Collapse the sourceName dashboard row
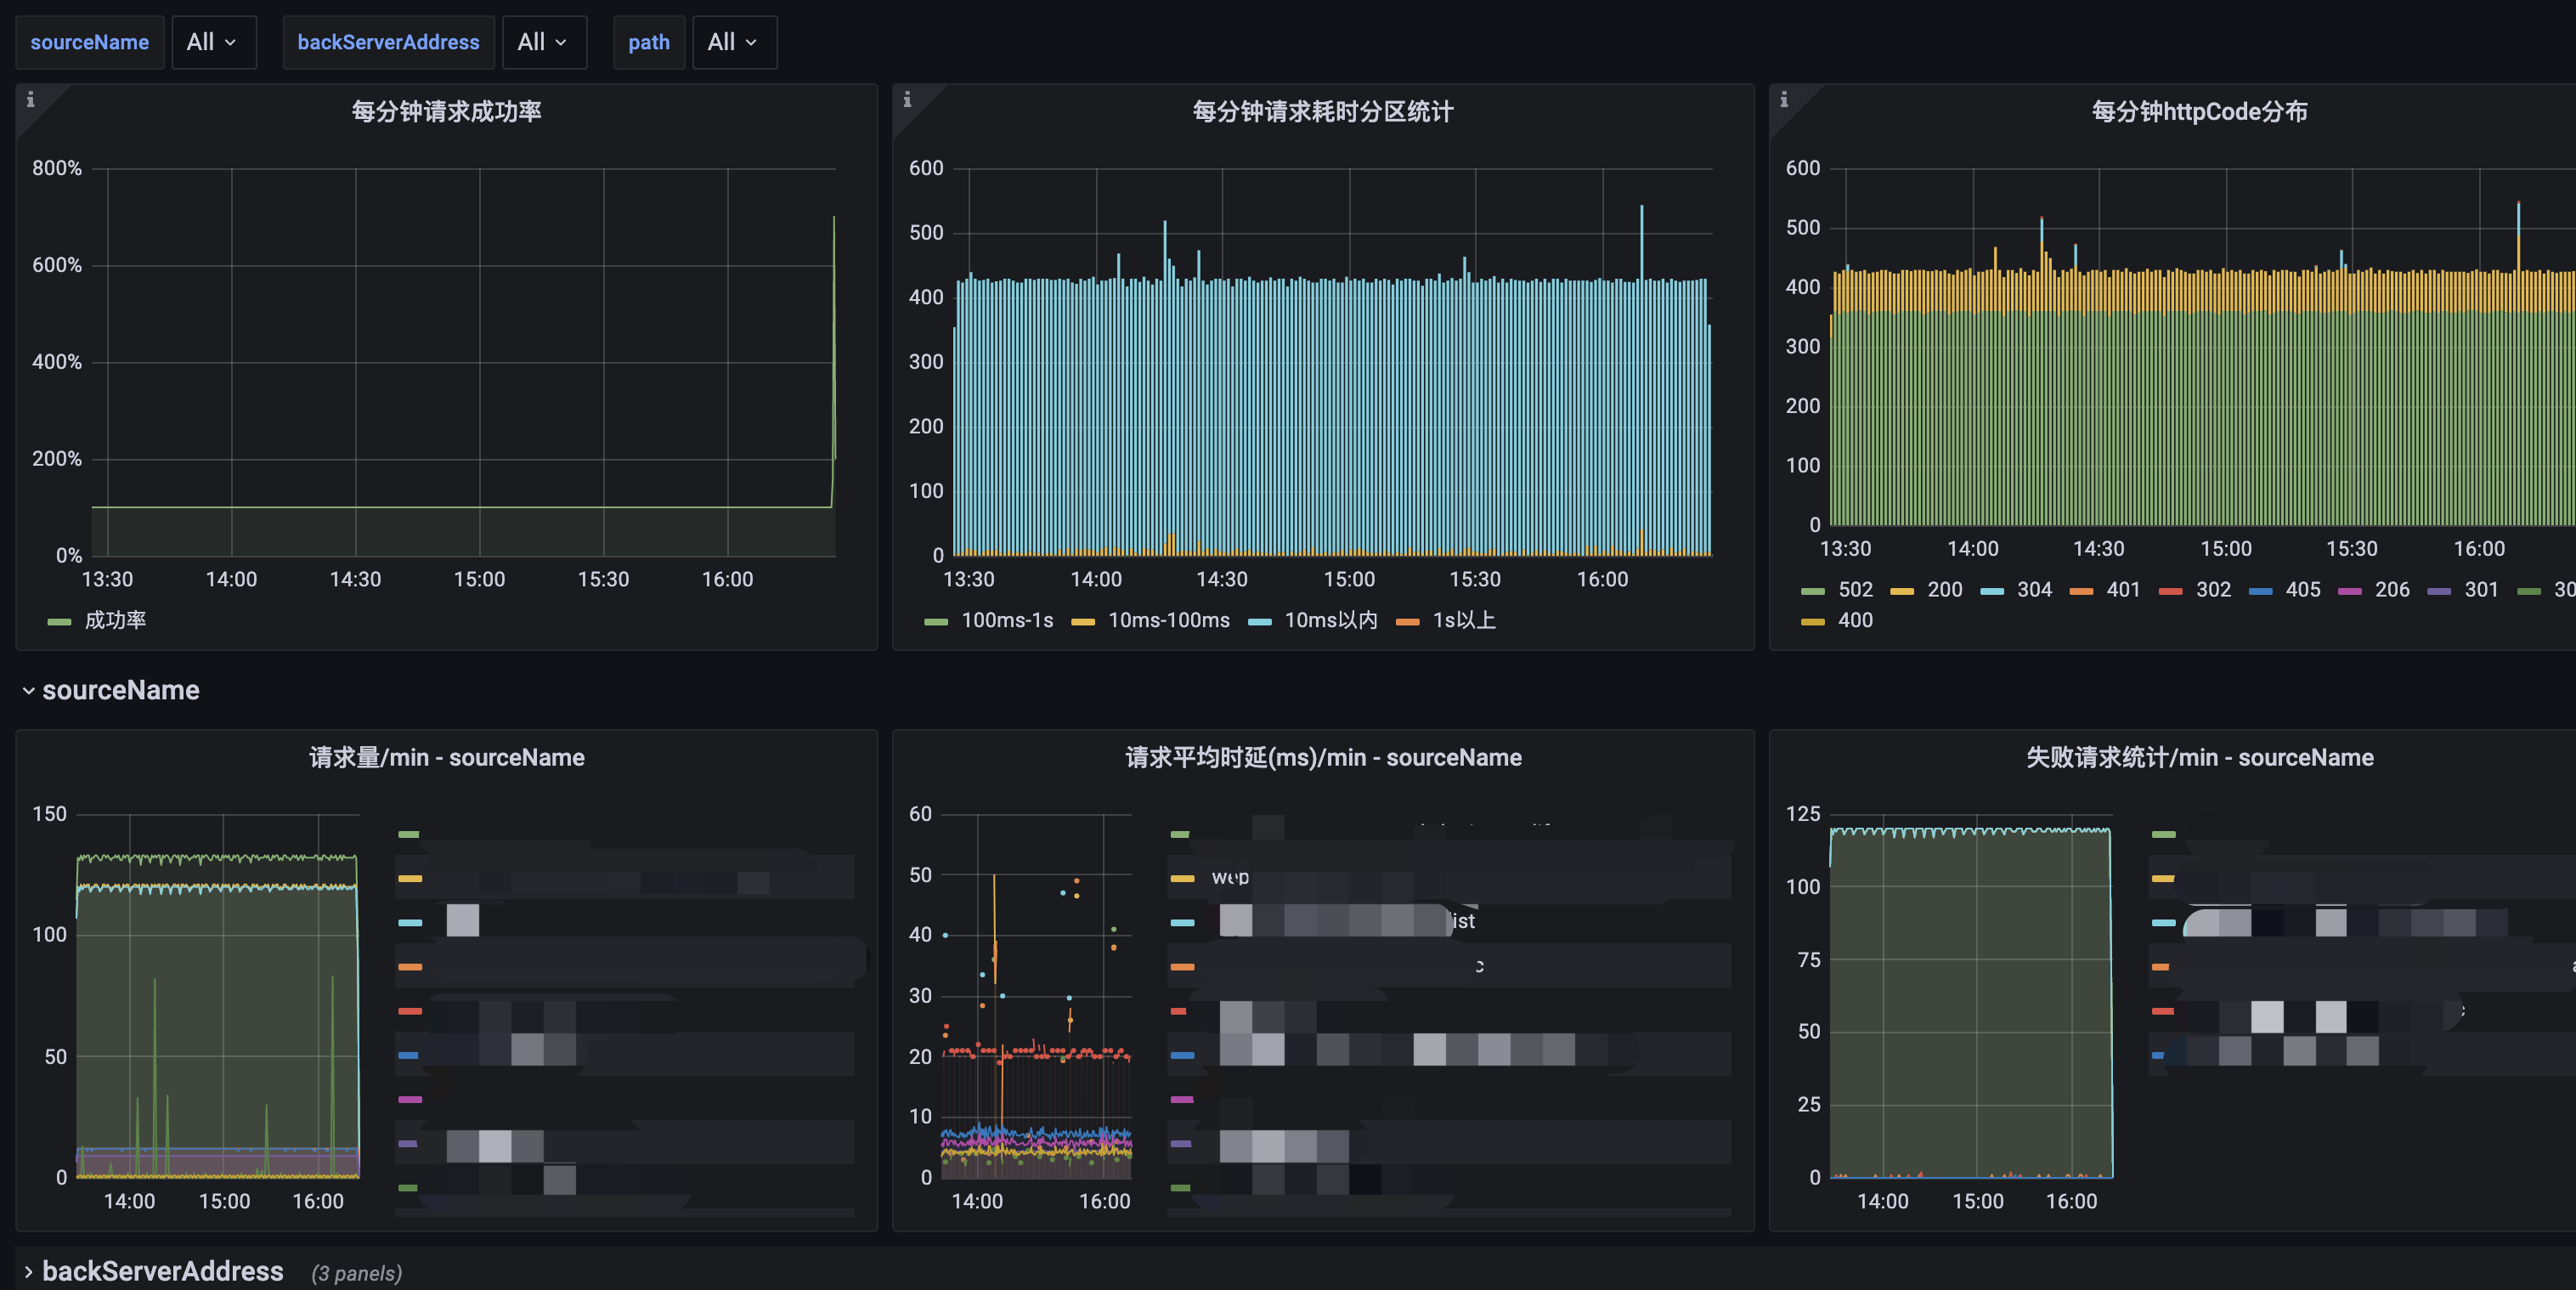The width and height of the screenshot is (2576, 1290). tap(28, 690)
